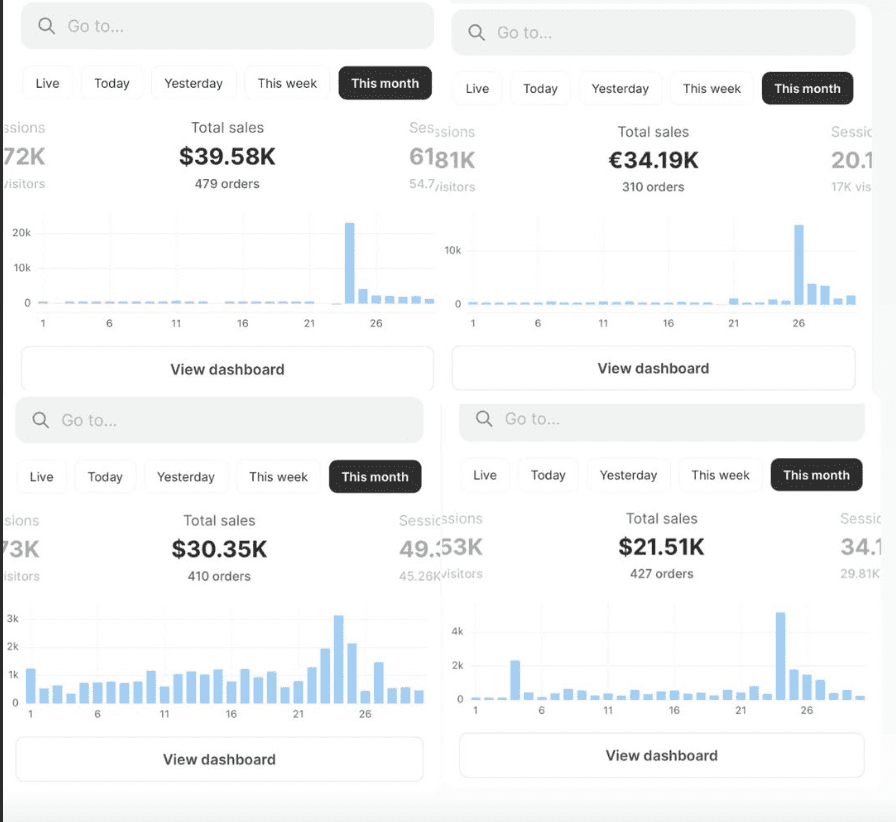Choose Today in the $30.35K panel
The height and width of the screenshot is (822, 896).
(105, 477)
